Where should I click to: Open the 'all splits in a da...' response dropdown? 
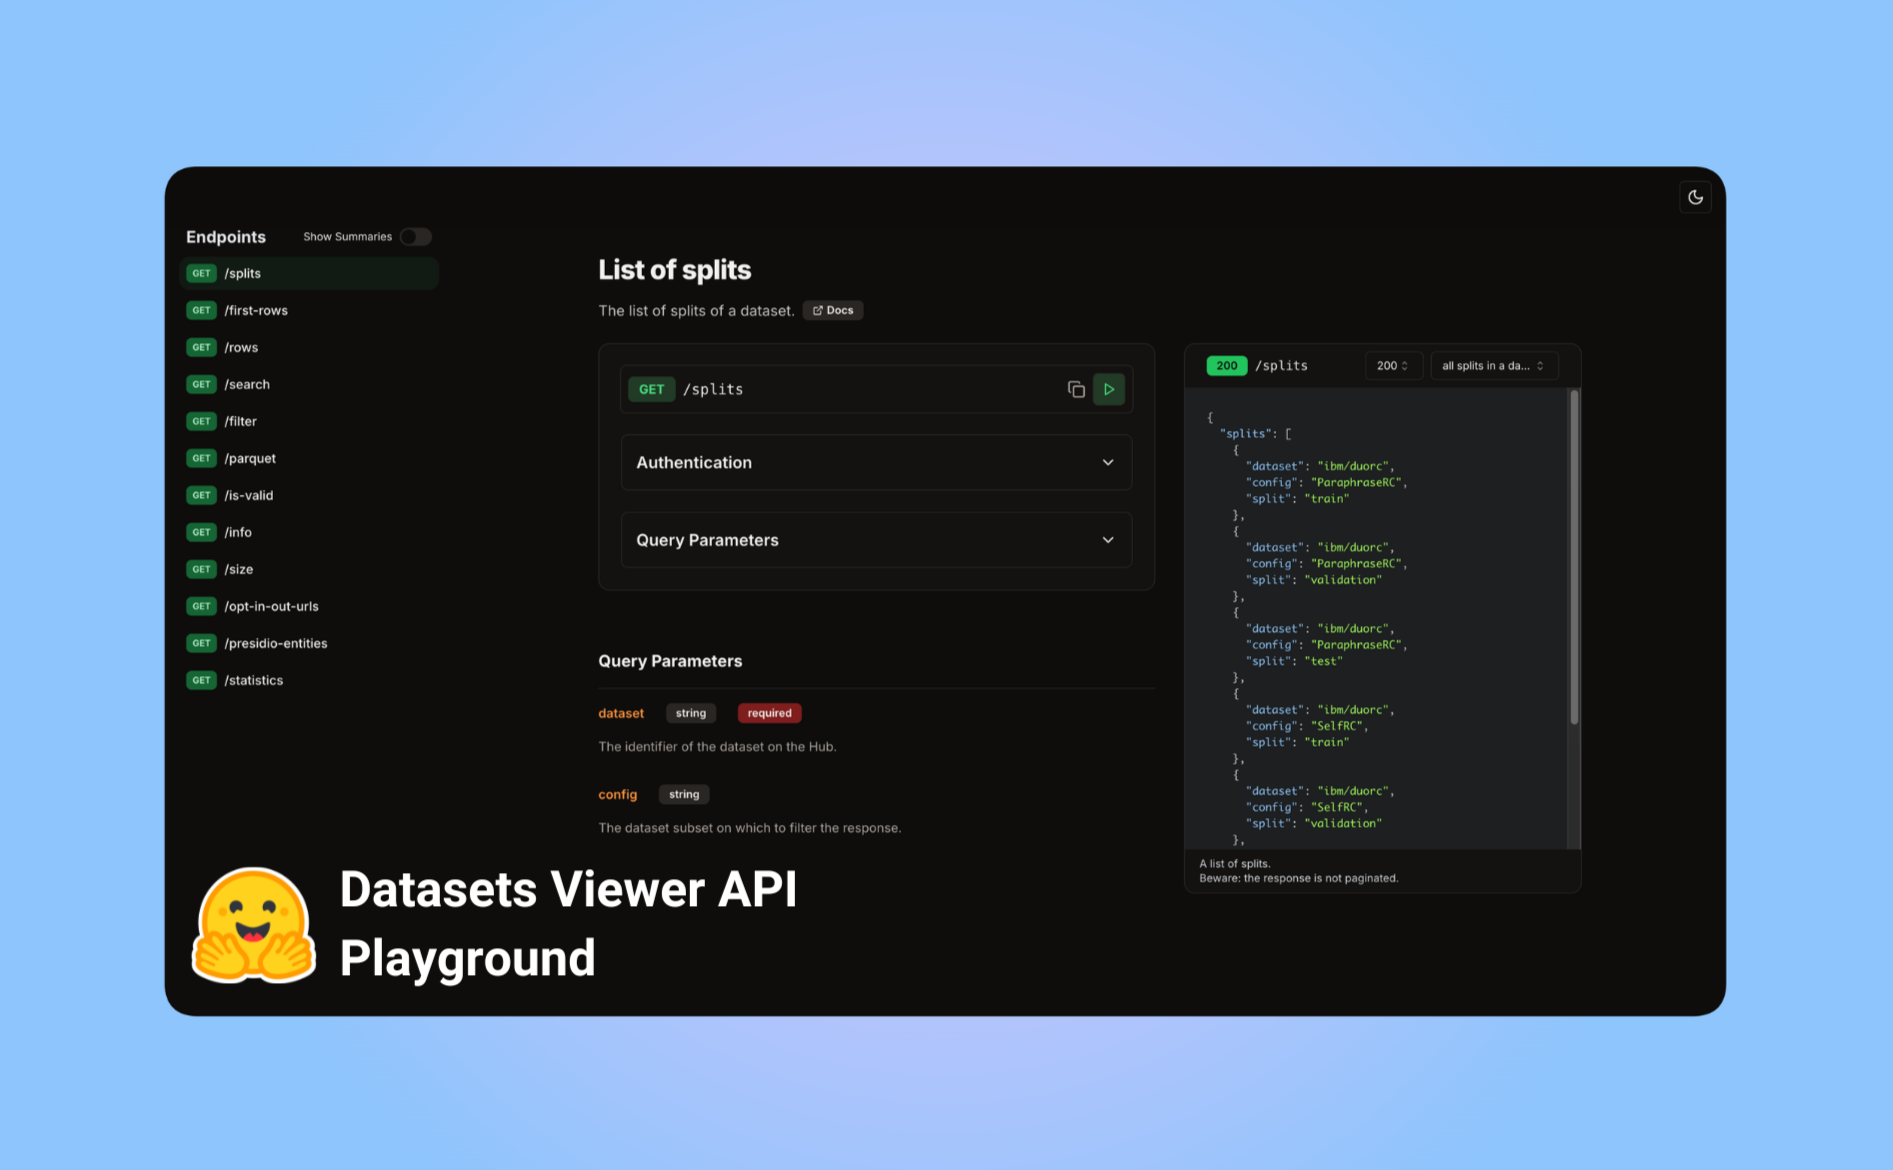pos(1494,365)
